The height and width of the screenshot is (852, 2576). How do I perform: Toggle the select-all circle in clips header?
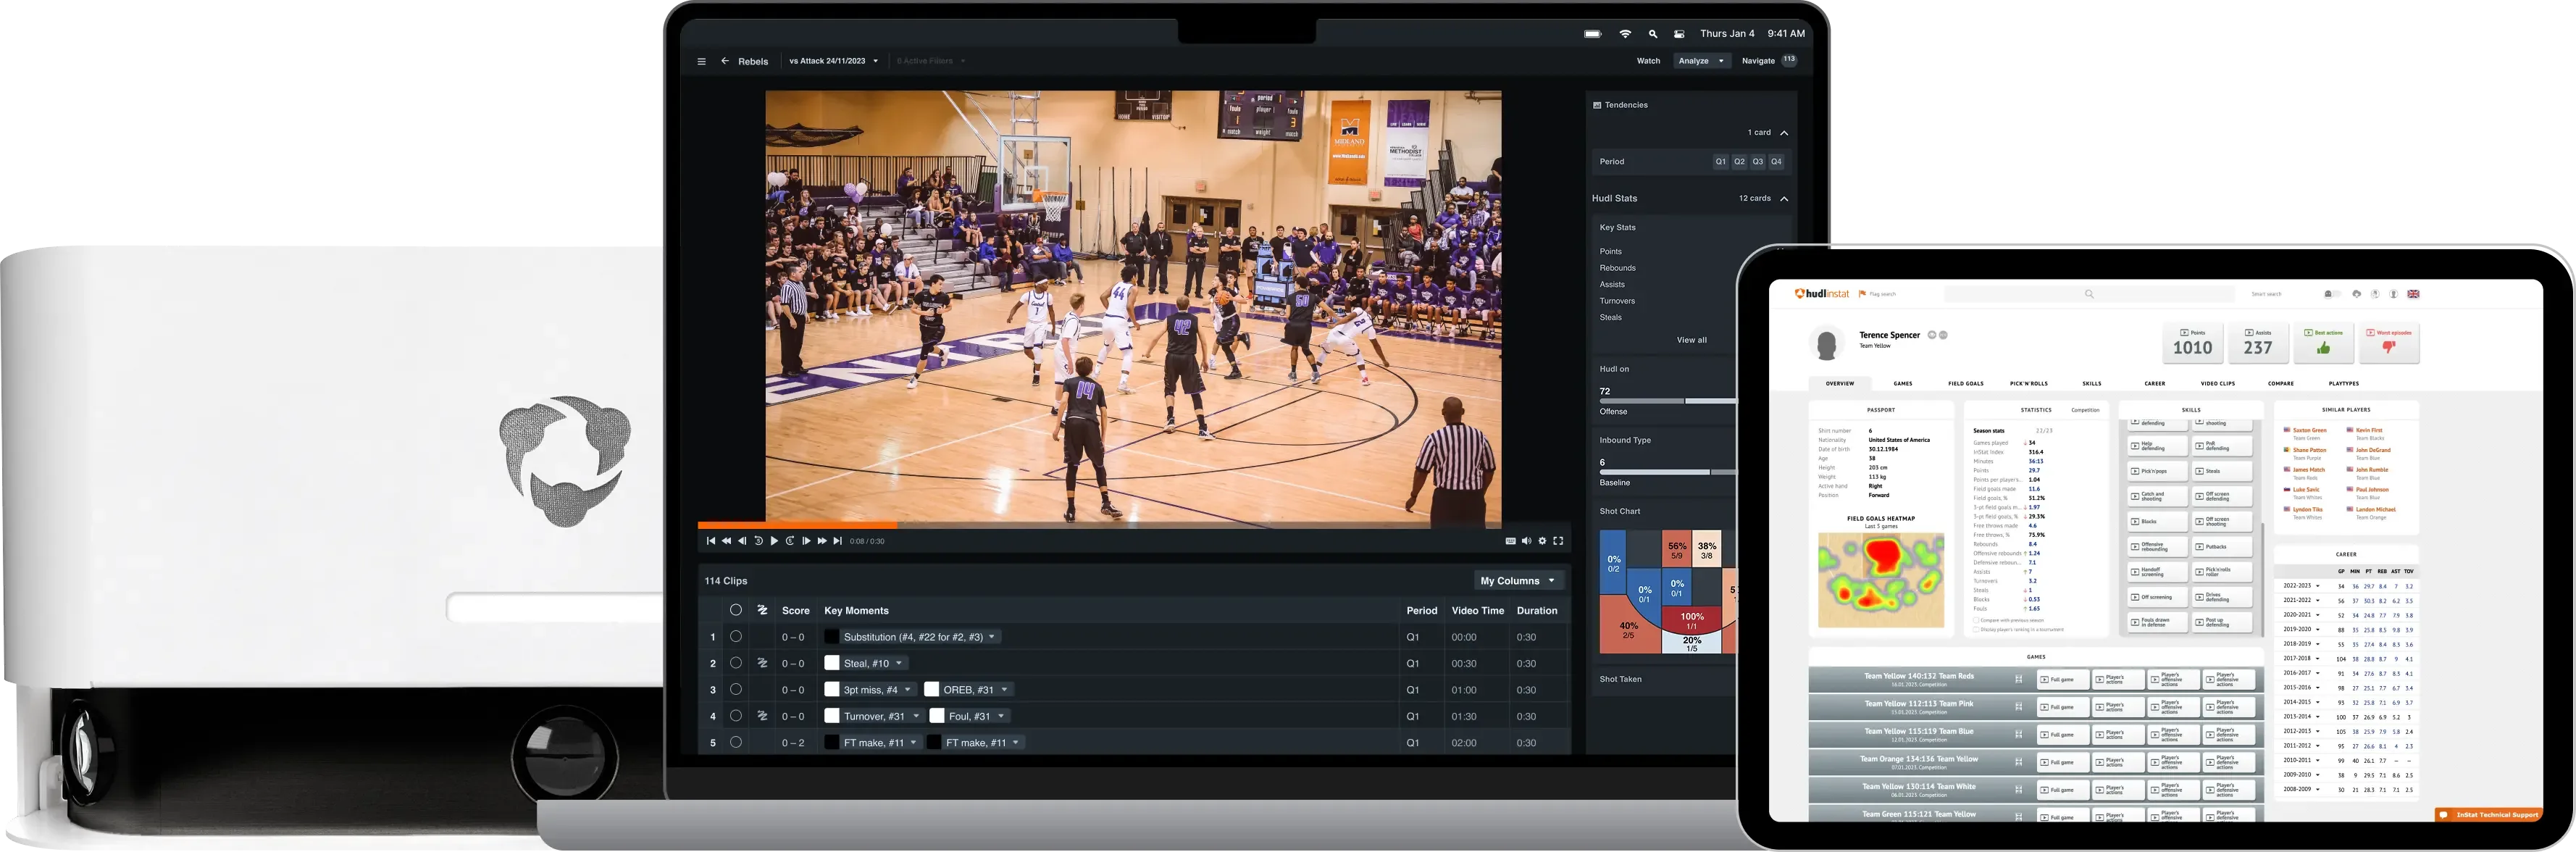coord(736,610)
